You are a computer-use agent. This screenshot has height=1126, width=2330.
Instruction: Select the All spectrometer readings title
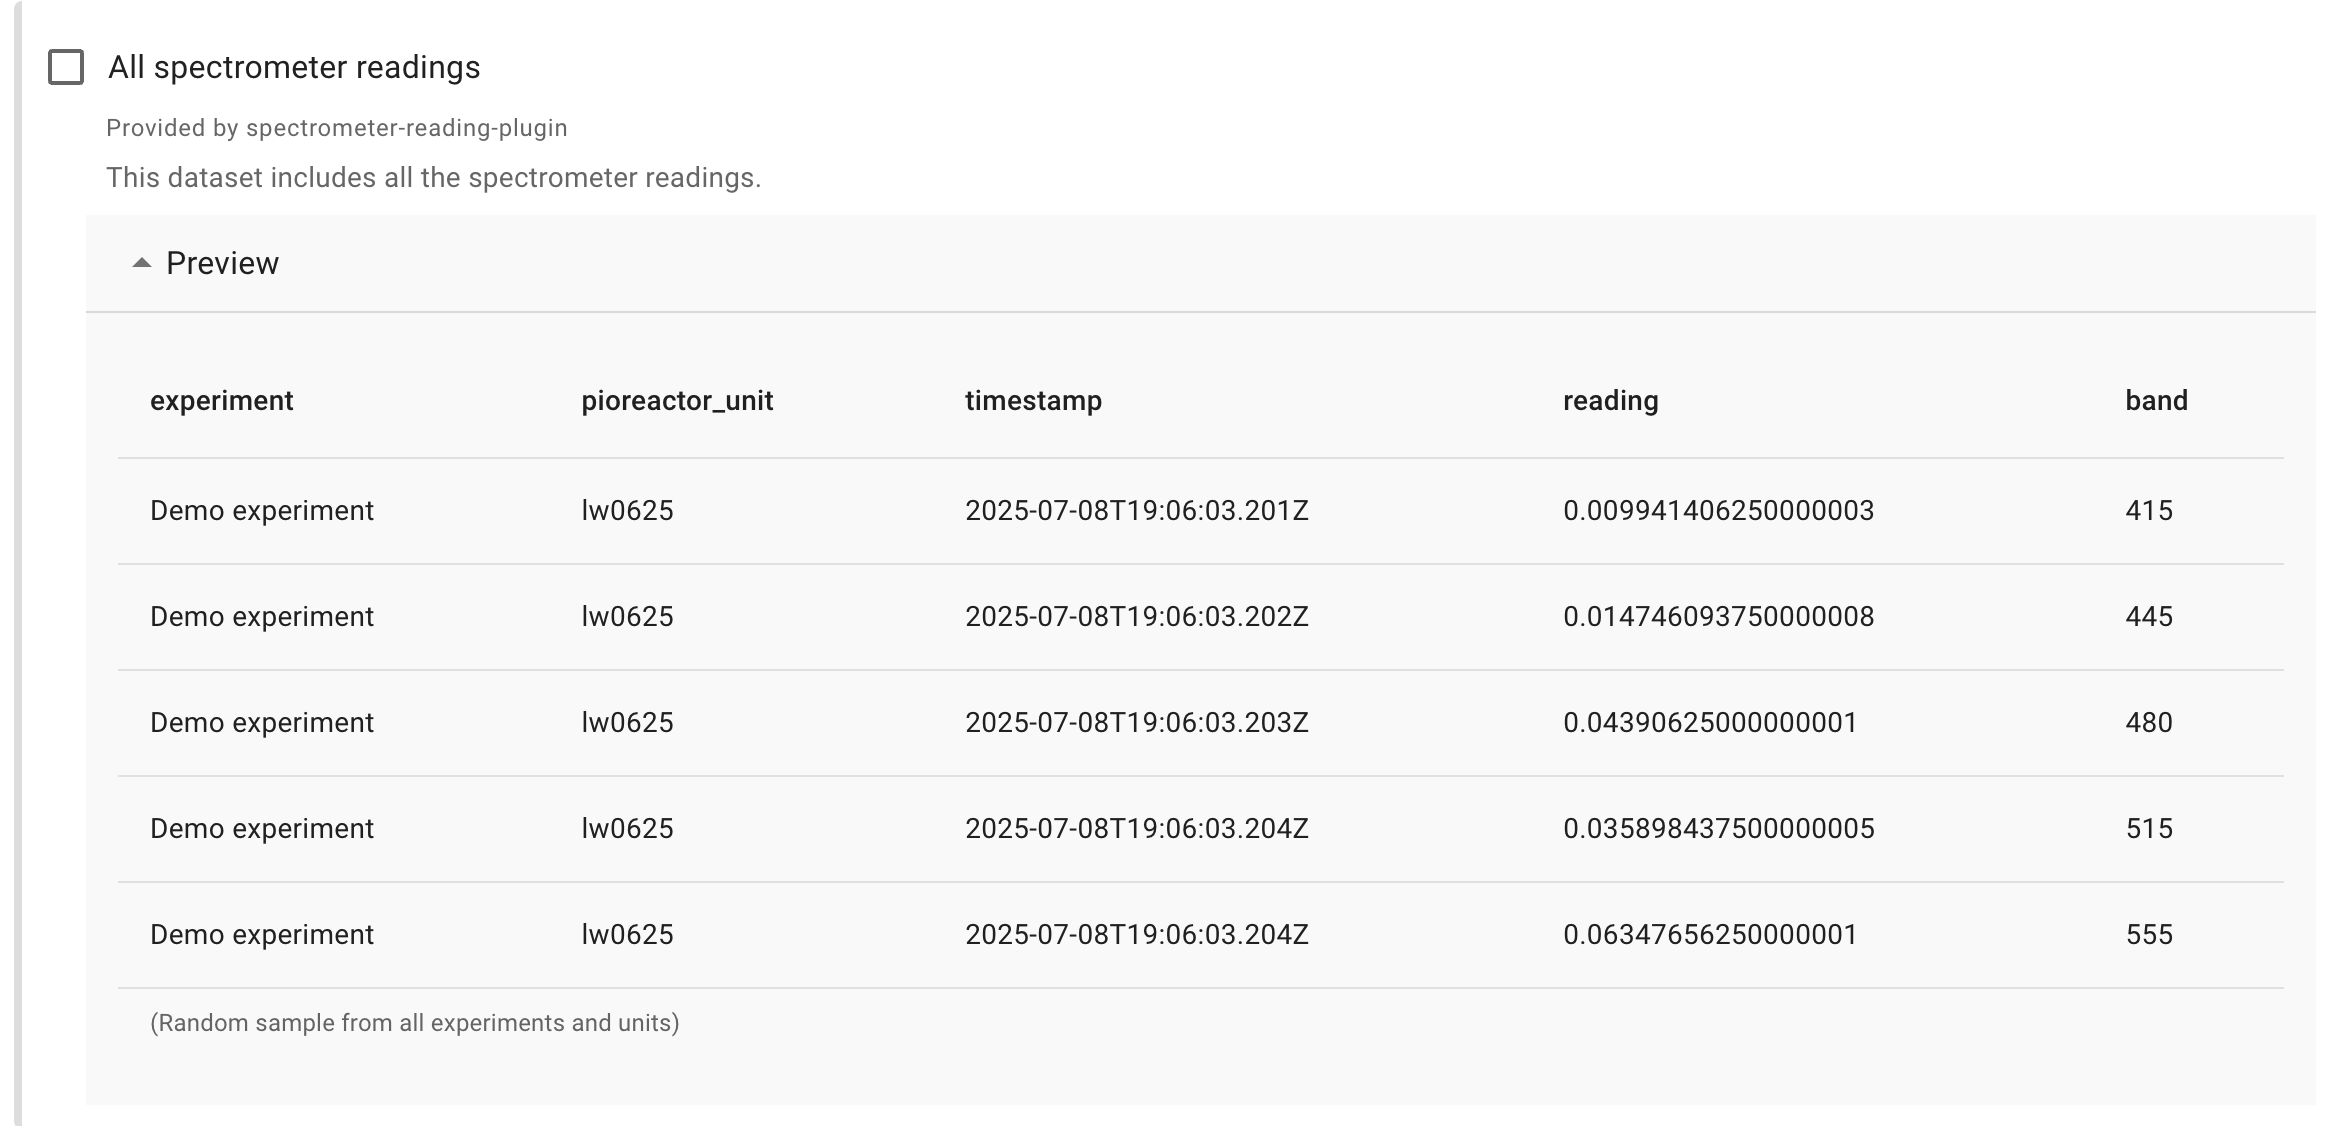click(x=294, y=67)
